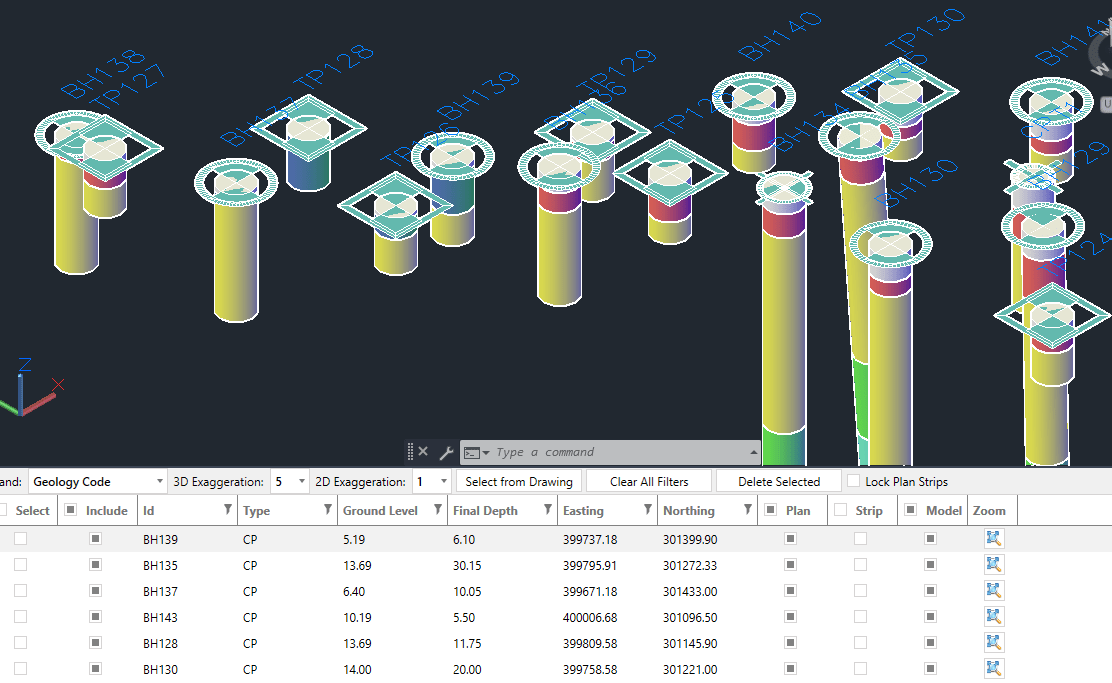Filter the Id column with its funnel icon
The width and height of the screenshot is (1112, 683).
point(228,509)
